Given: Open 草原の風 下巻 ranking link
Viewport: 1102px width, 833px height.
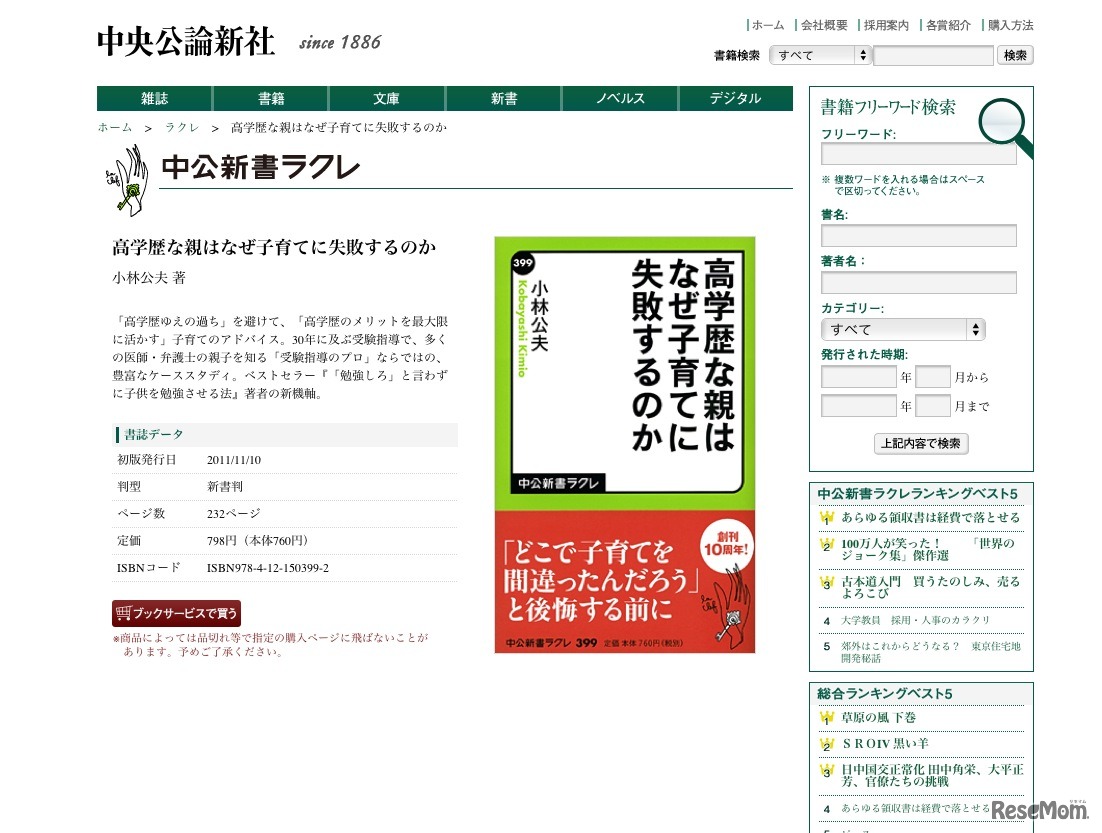Looking at the screenshot, I should tap(879, 717).
